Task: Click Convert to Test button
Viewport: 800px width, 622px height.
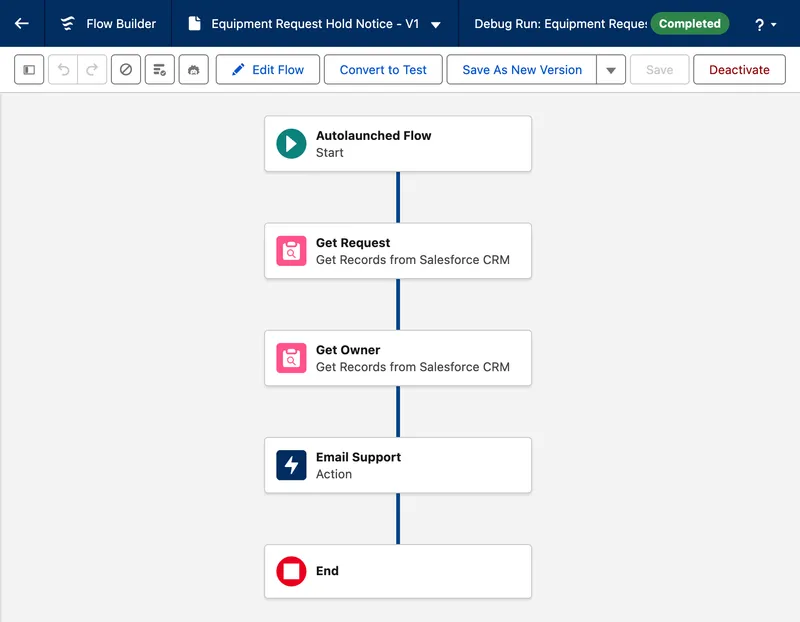Action: (x=383, y=69)
